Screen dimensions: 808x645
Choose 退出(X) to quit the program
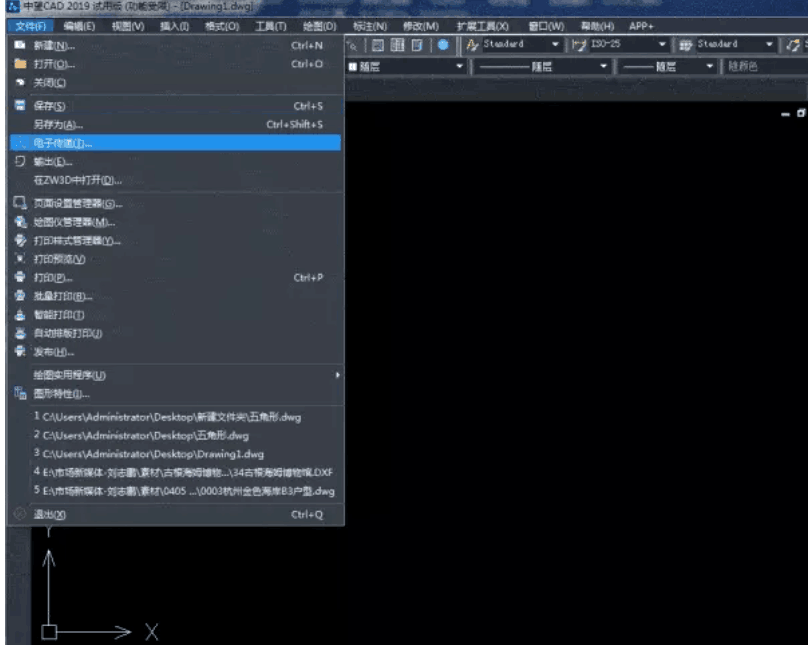[x=176, y=514]
